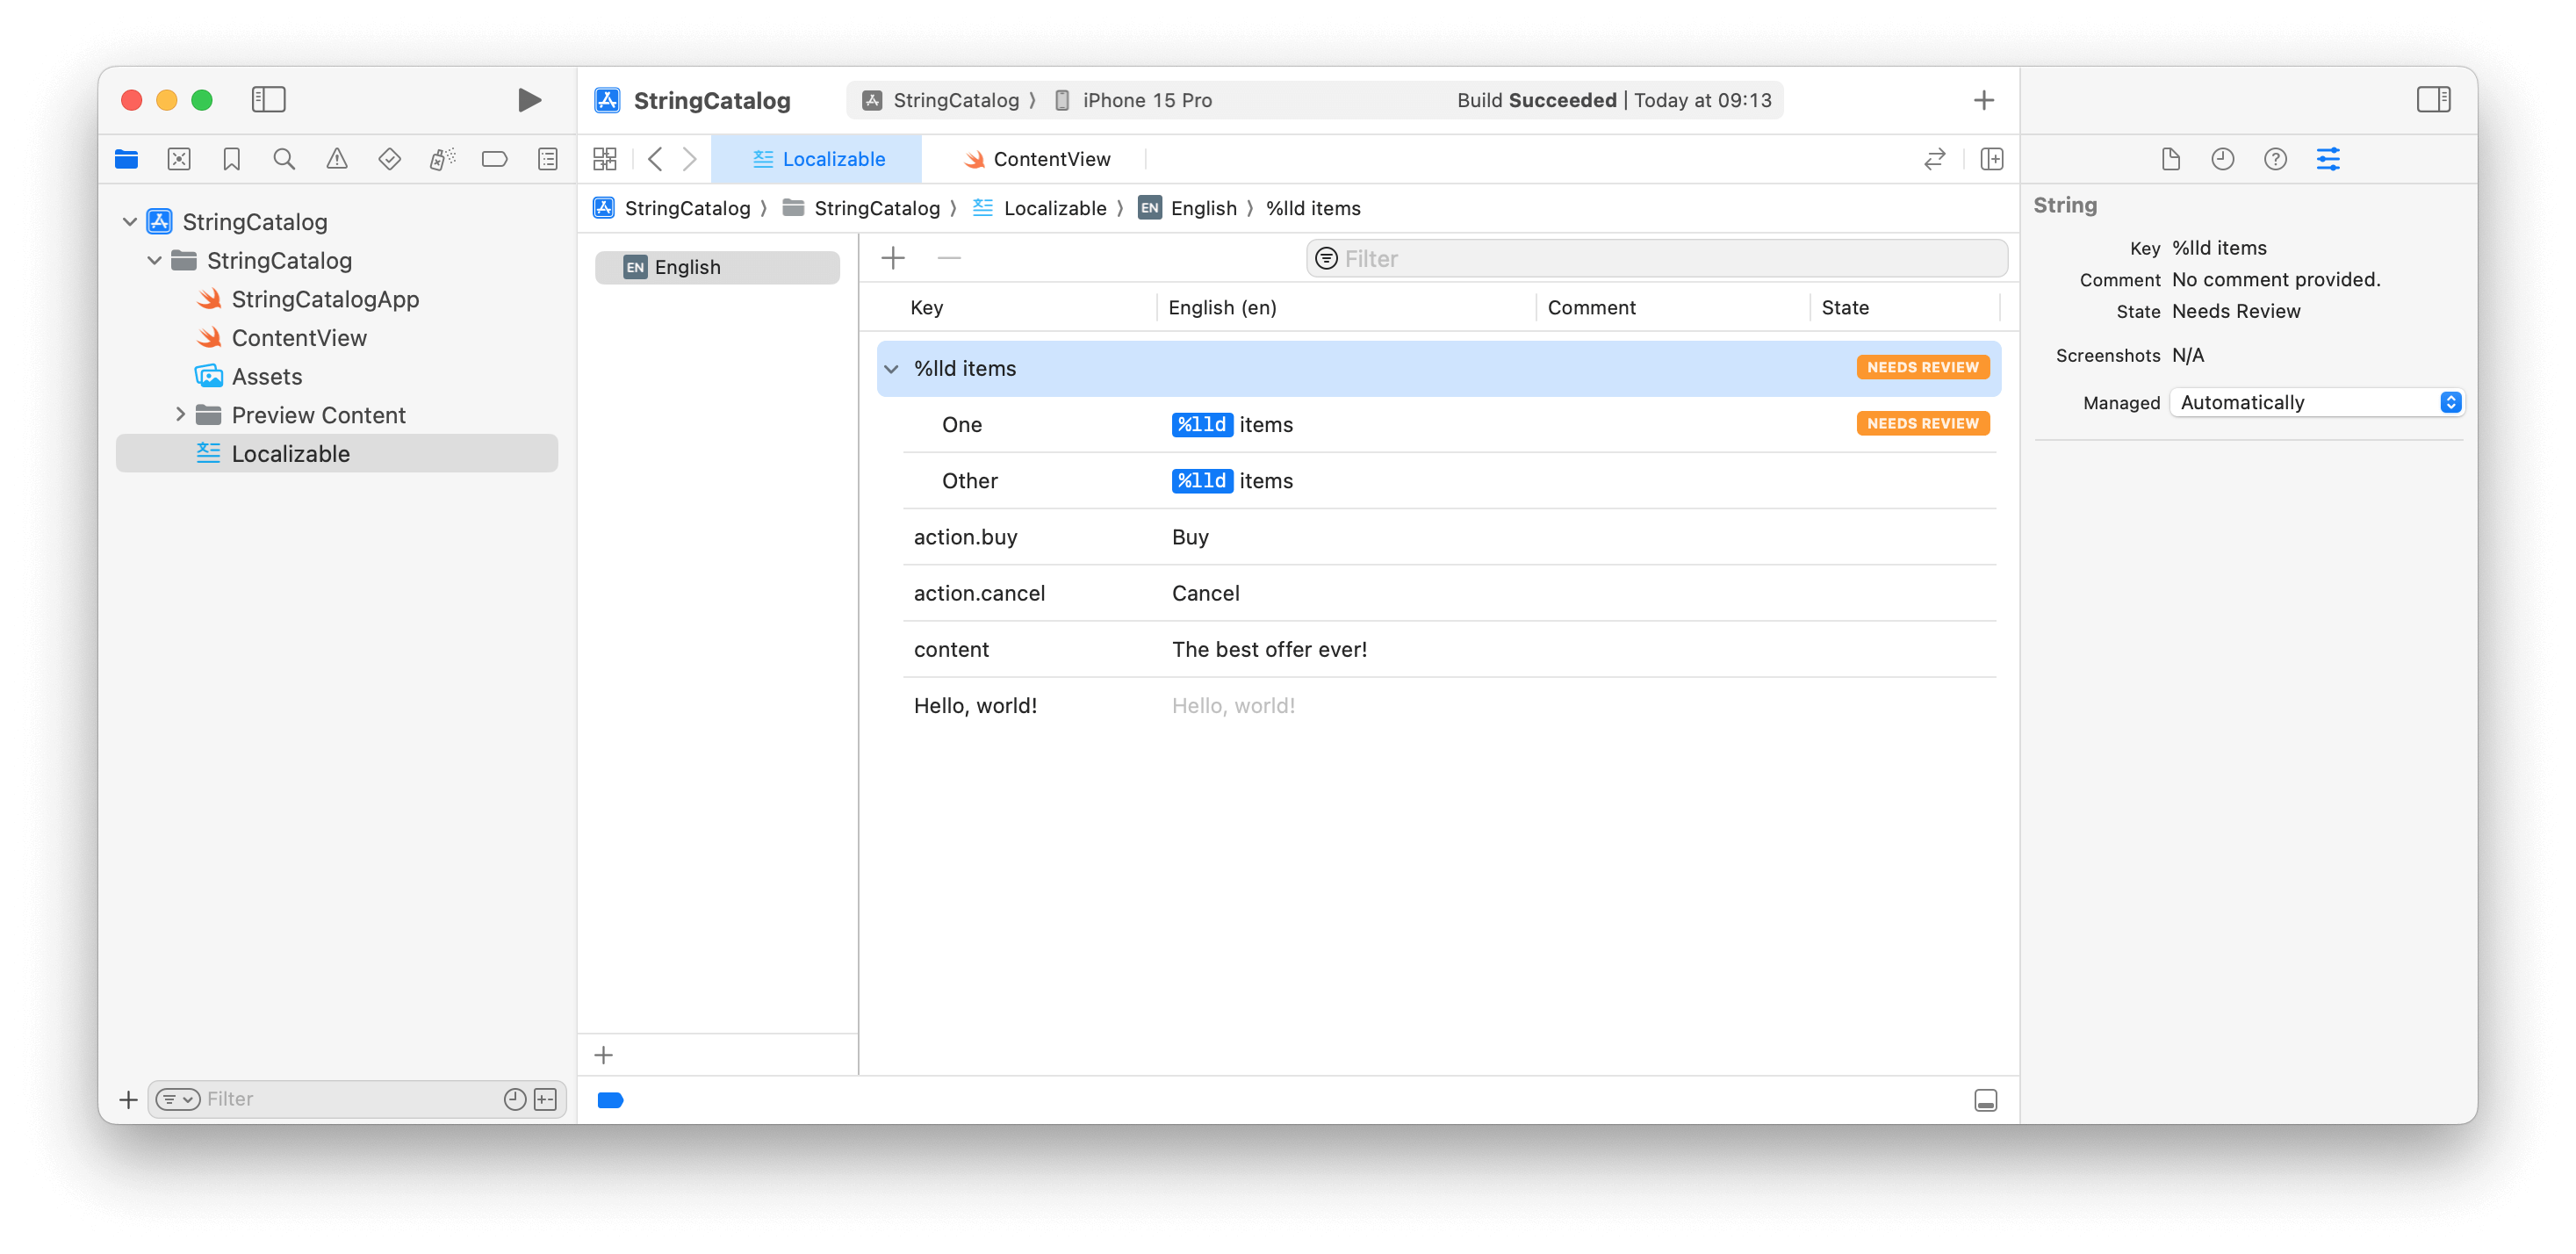
Task: Click the Add language plus button
Action: tap(605, 1054)
